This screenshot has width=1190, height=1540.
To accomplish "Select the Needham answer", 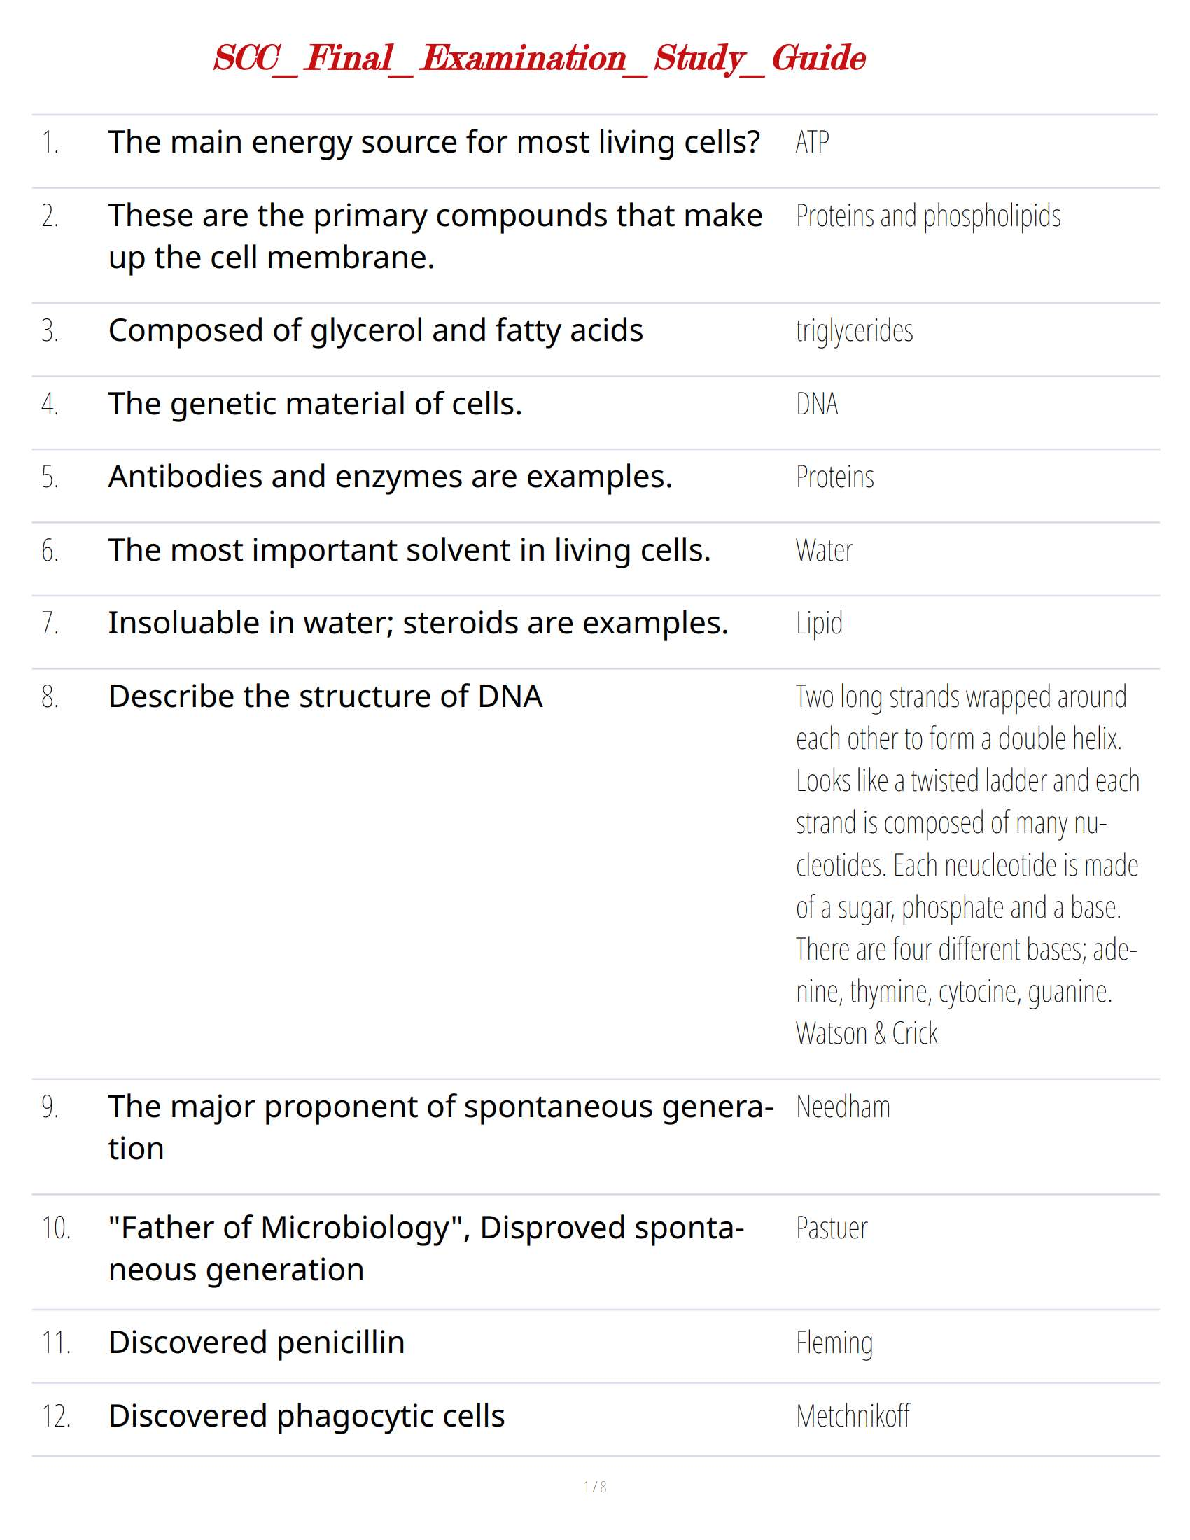I will click(842, 1107).
